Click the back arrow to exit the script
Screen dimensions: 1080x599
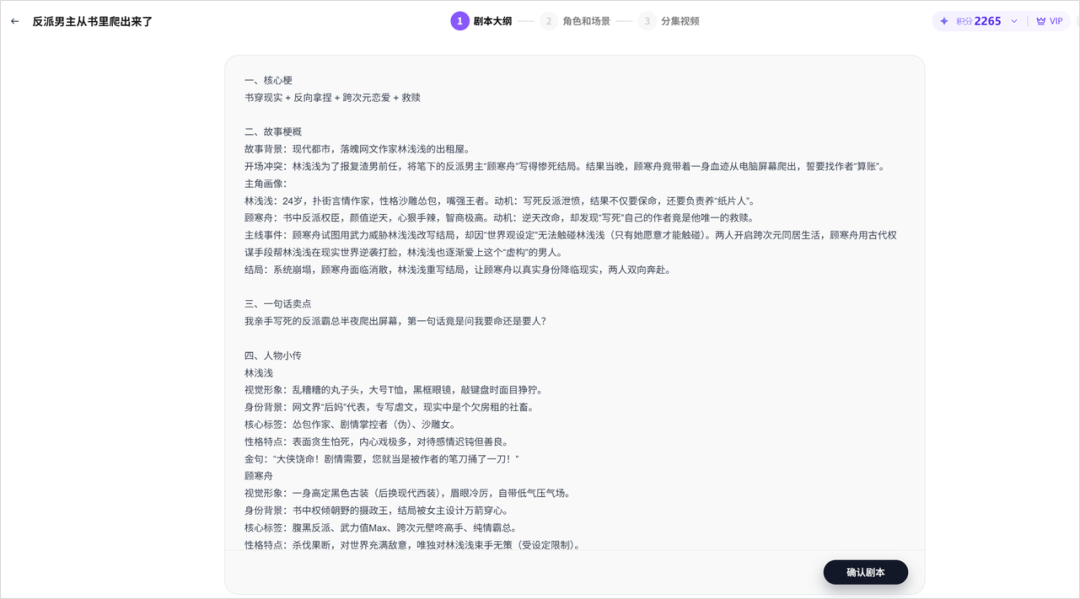15,19
